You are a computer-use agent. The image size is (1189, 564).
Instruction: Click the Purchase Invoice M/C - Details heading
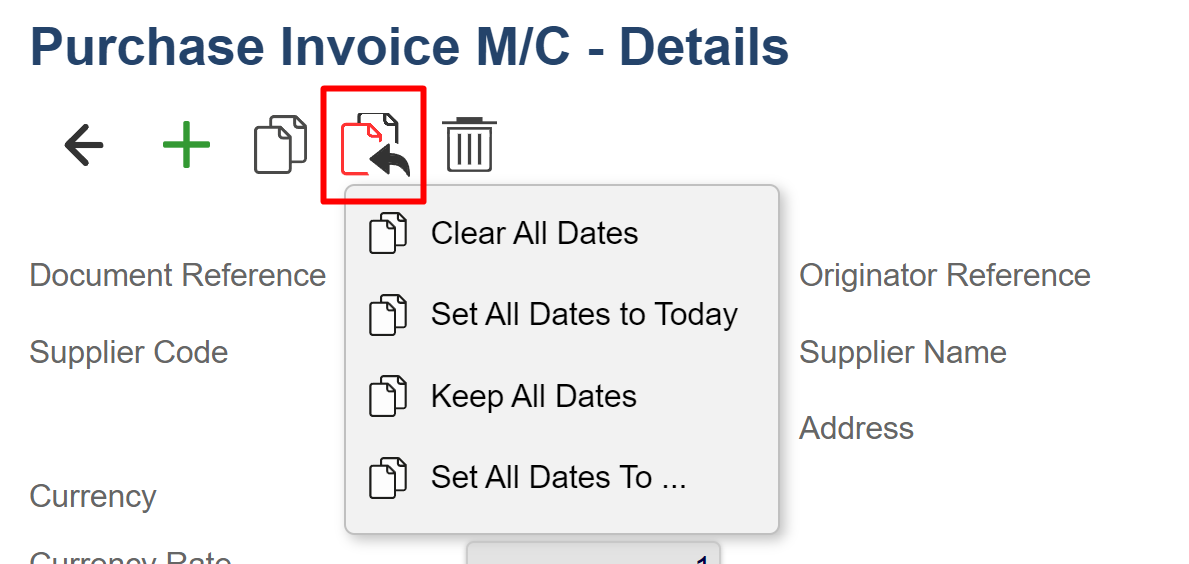410,46
